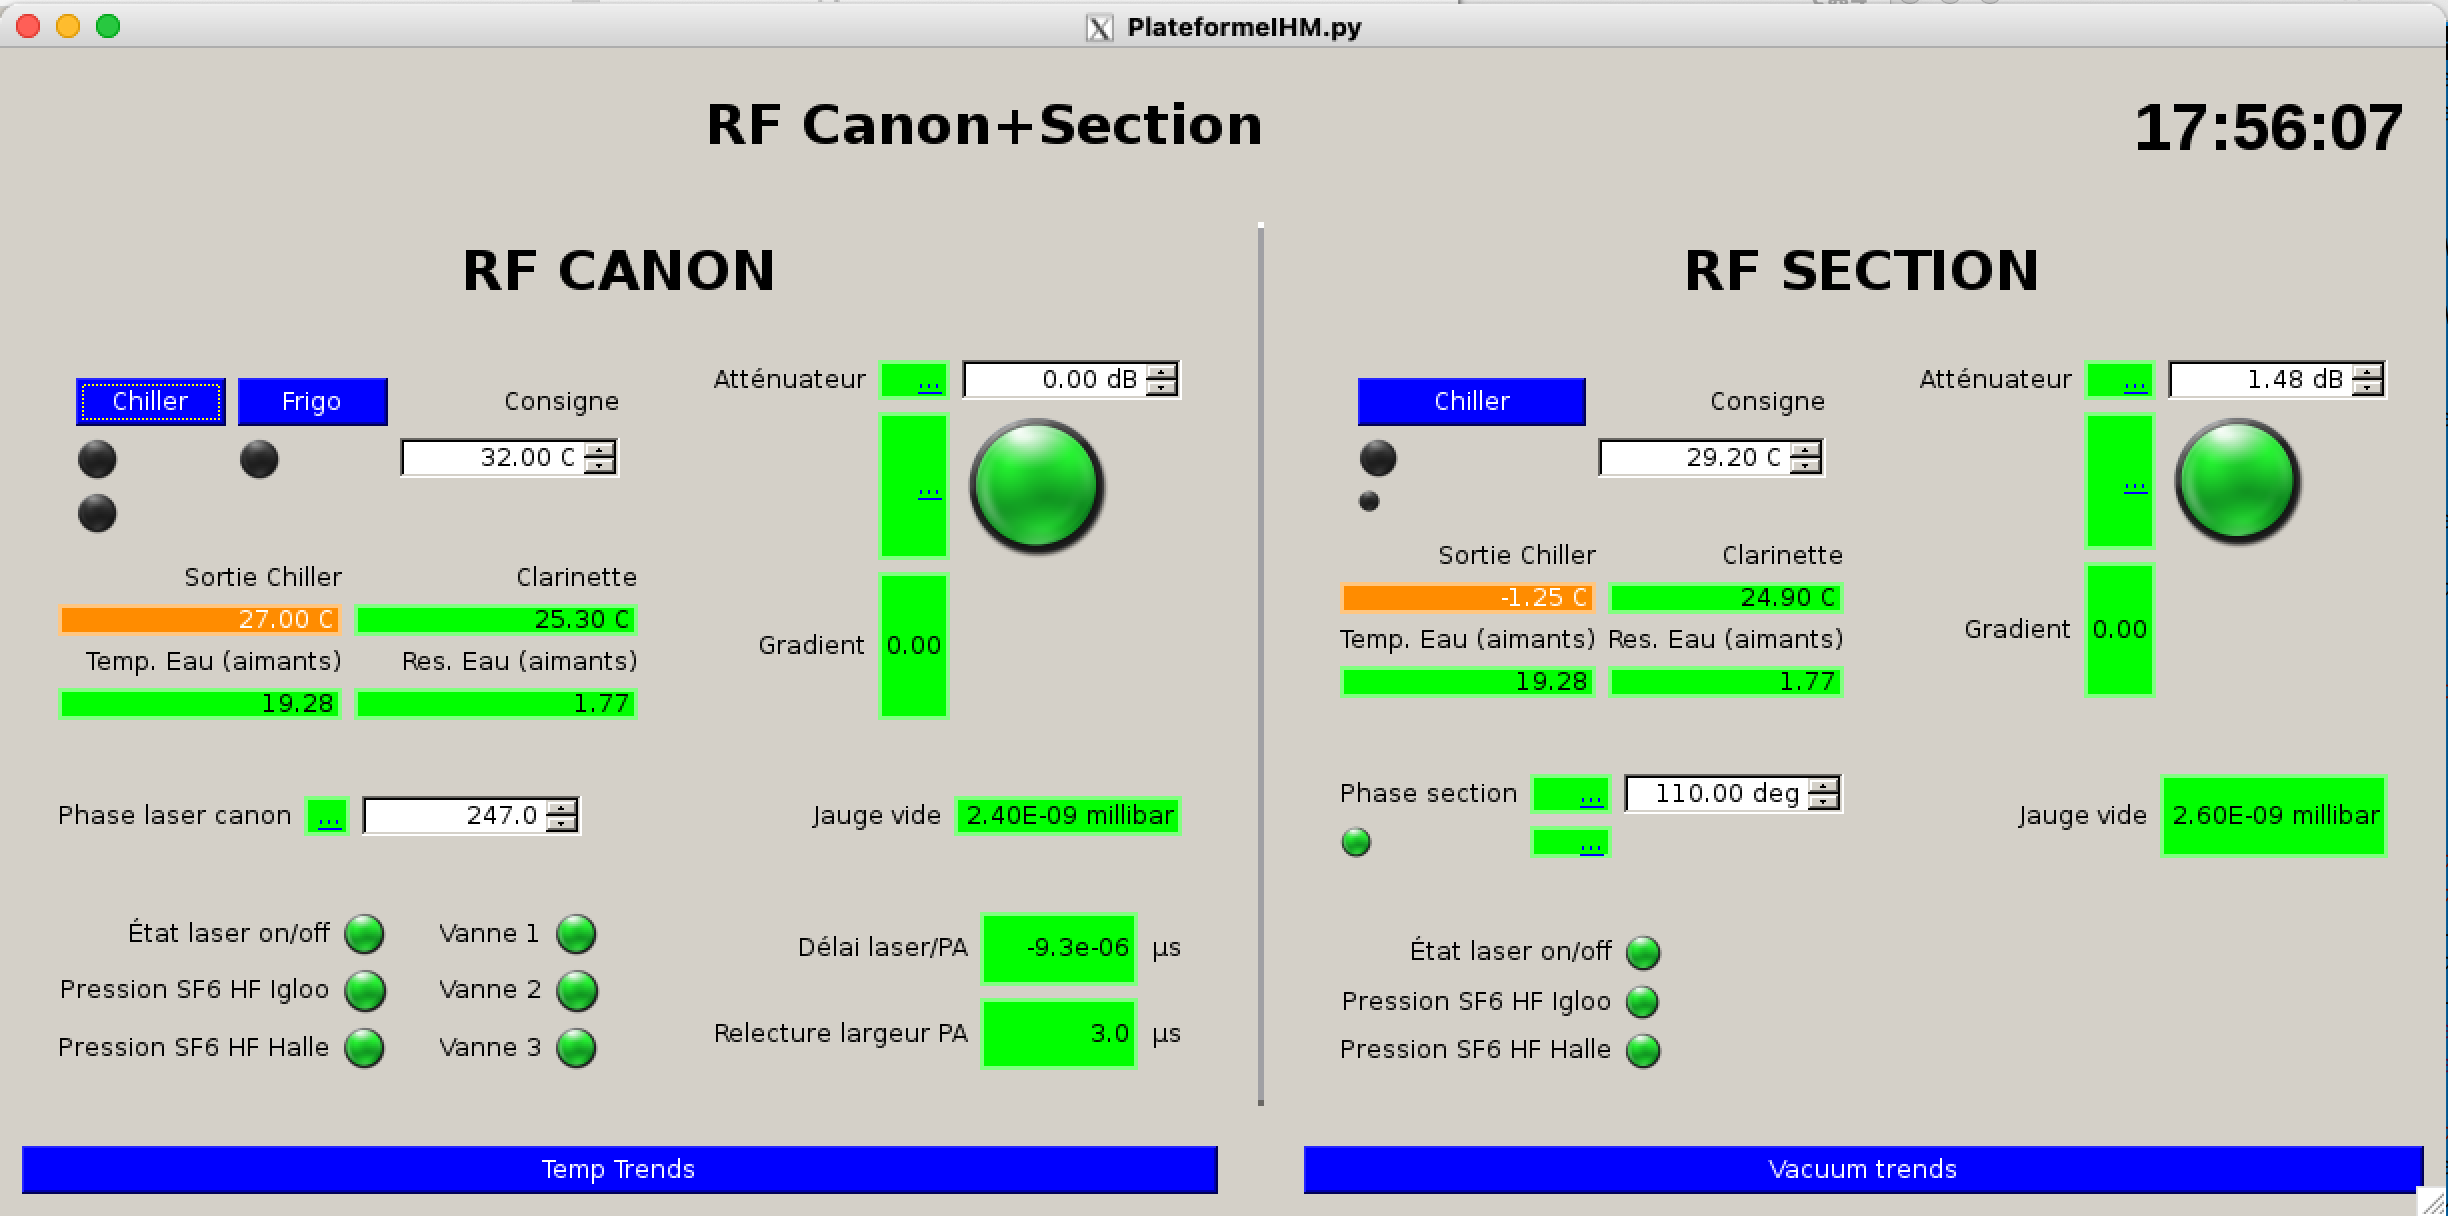The height and width of the screenshot is (1216, 2448).
Task: Toggle the RF Section Chiller button
Action: pyautogui.click(x=1471, y=402)
